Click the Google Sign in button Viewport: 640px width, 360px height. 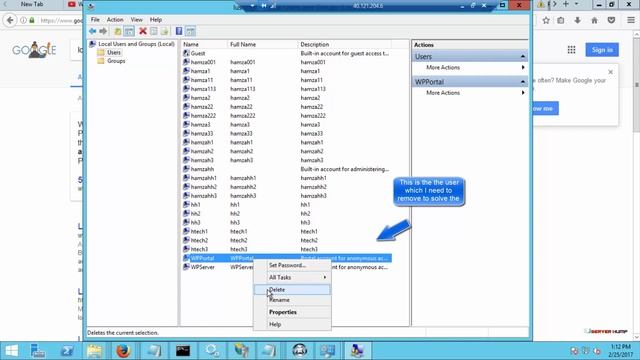click(602, 50)
